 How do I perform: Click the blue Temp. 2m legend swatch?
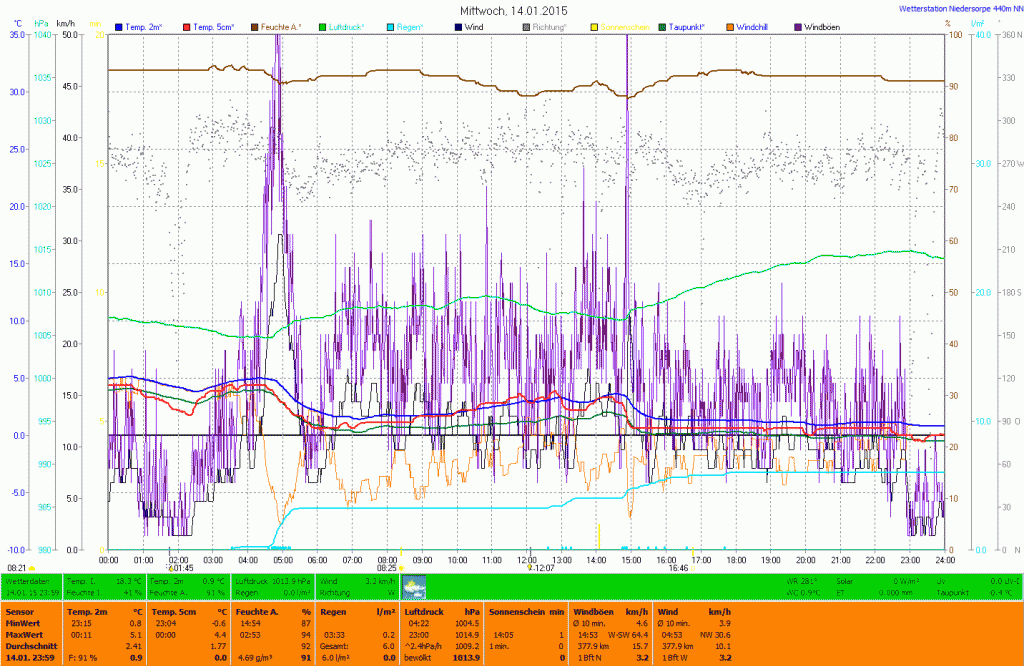pyautogui.click(x=120, y=27)
